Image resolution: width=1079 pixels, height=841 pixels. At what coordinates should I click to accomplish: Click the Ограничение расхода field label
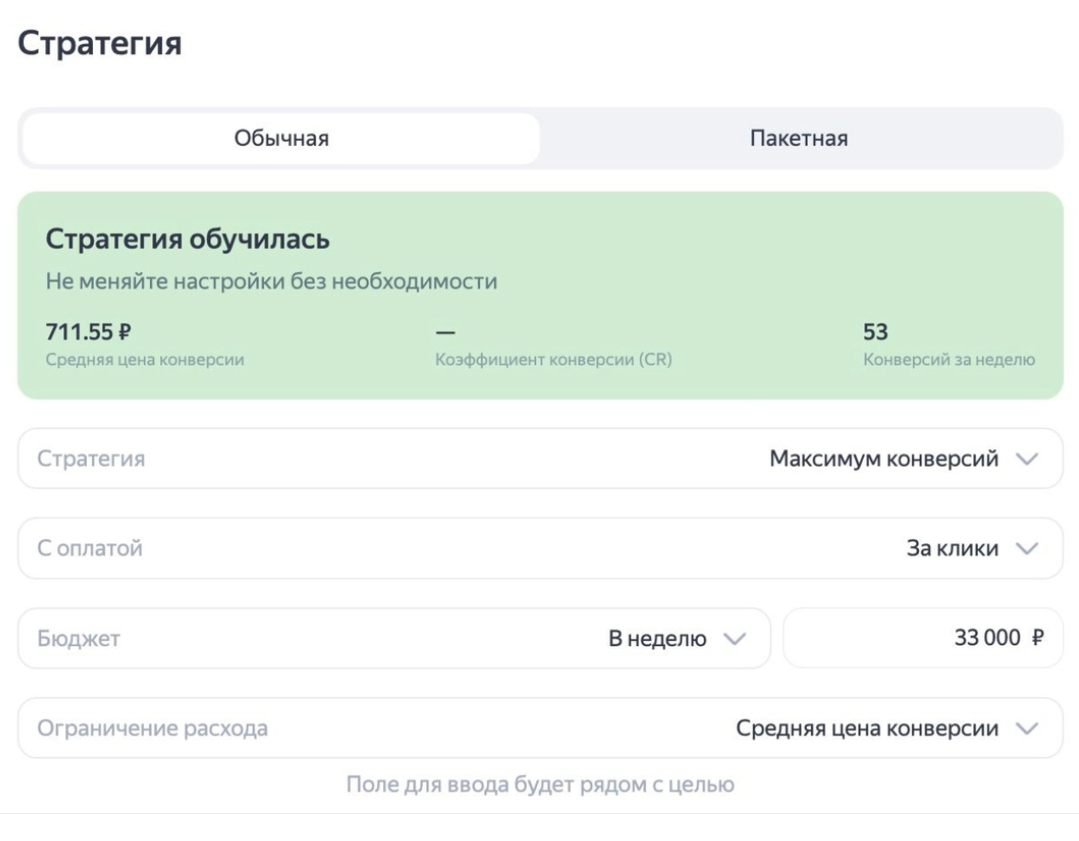[153, 728]
